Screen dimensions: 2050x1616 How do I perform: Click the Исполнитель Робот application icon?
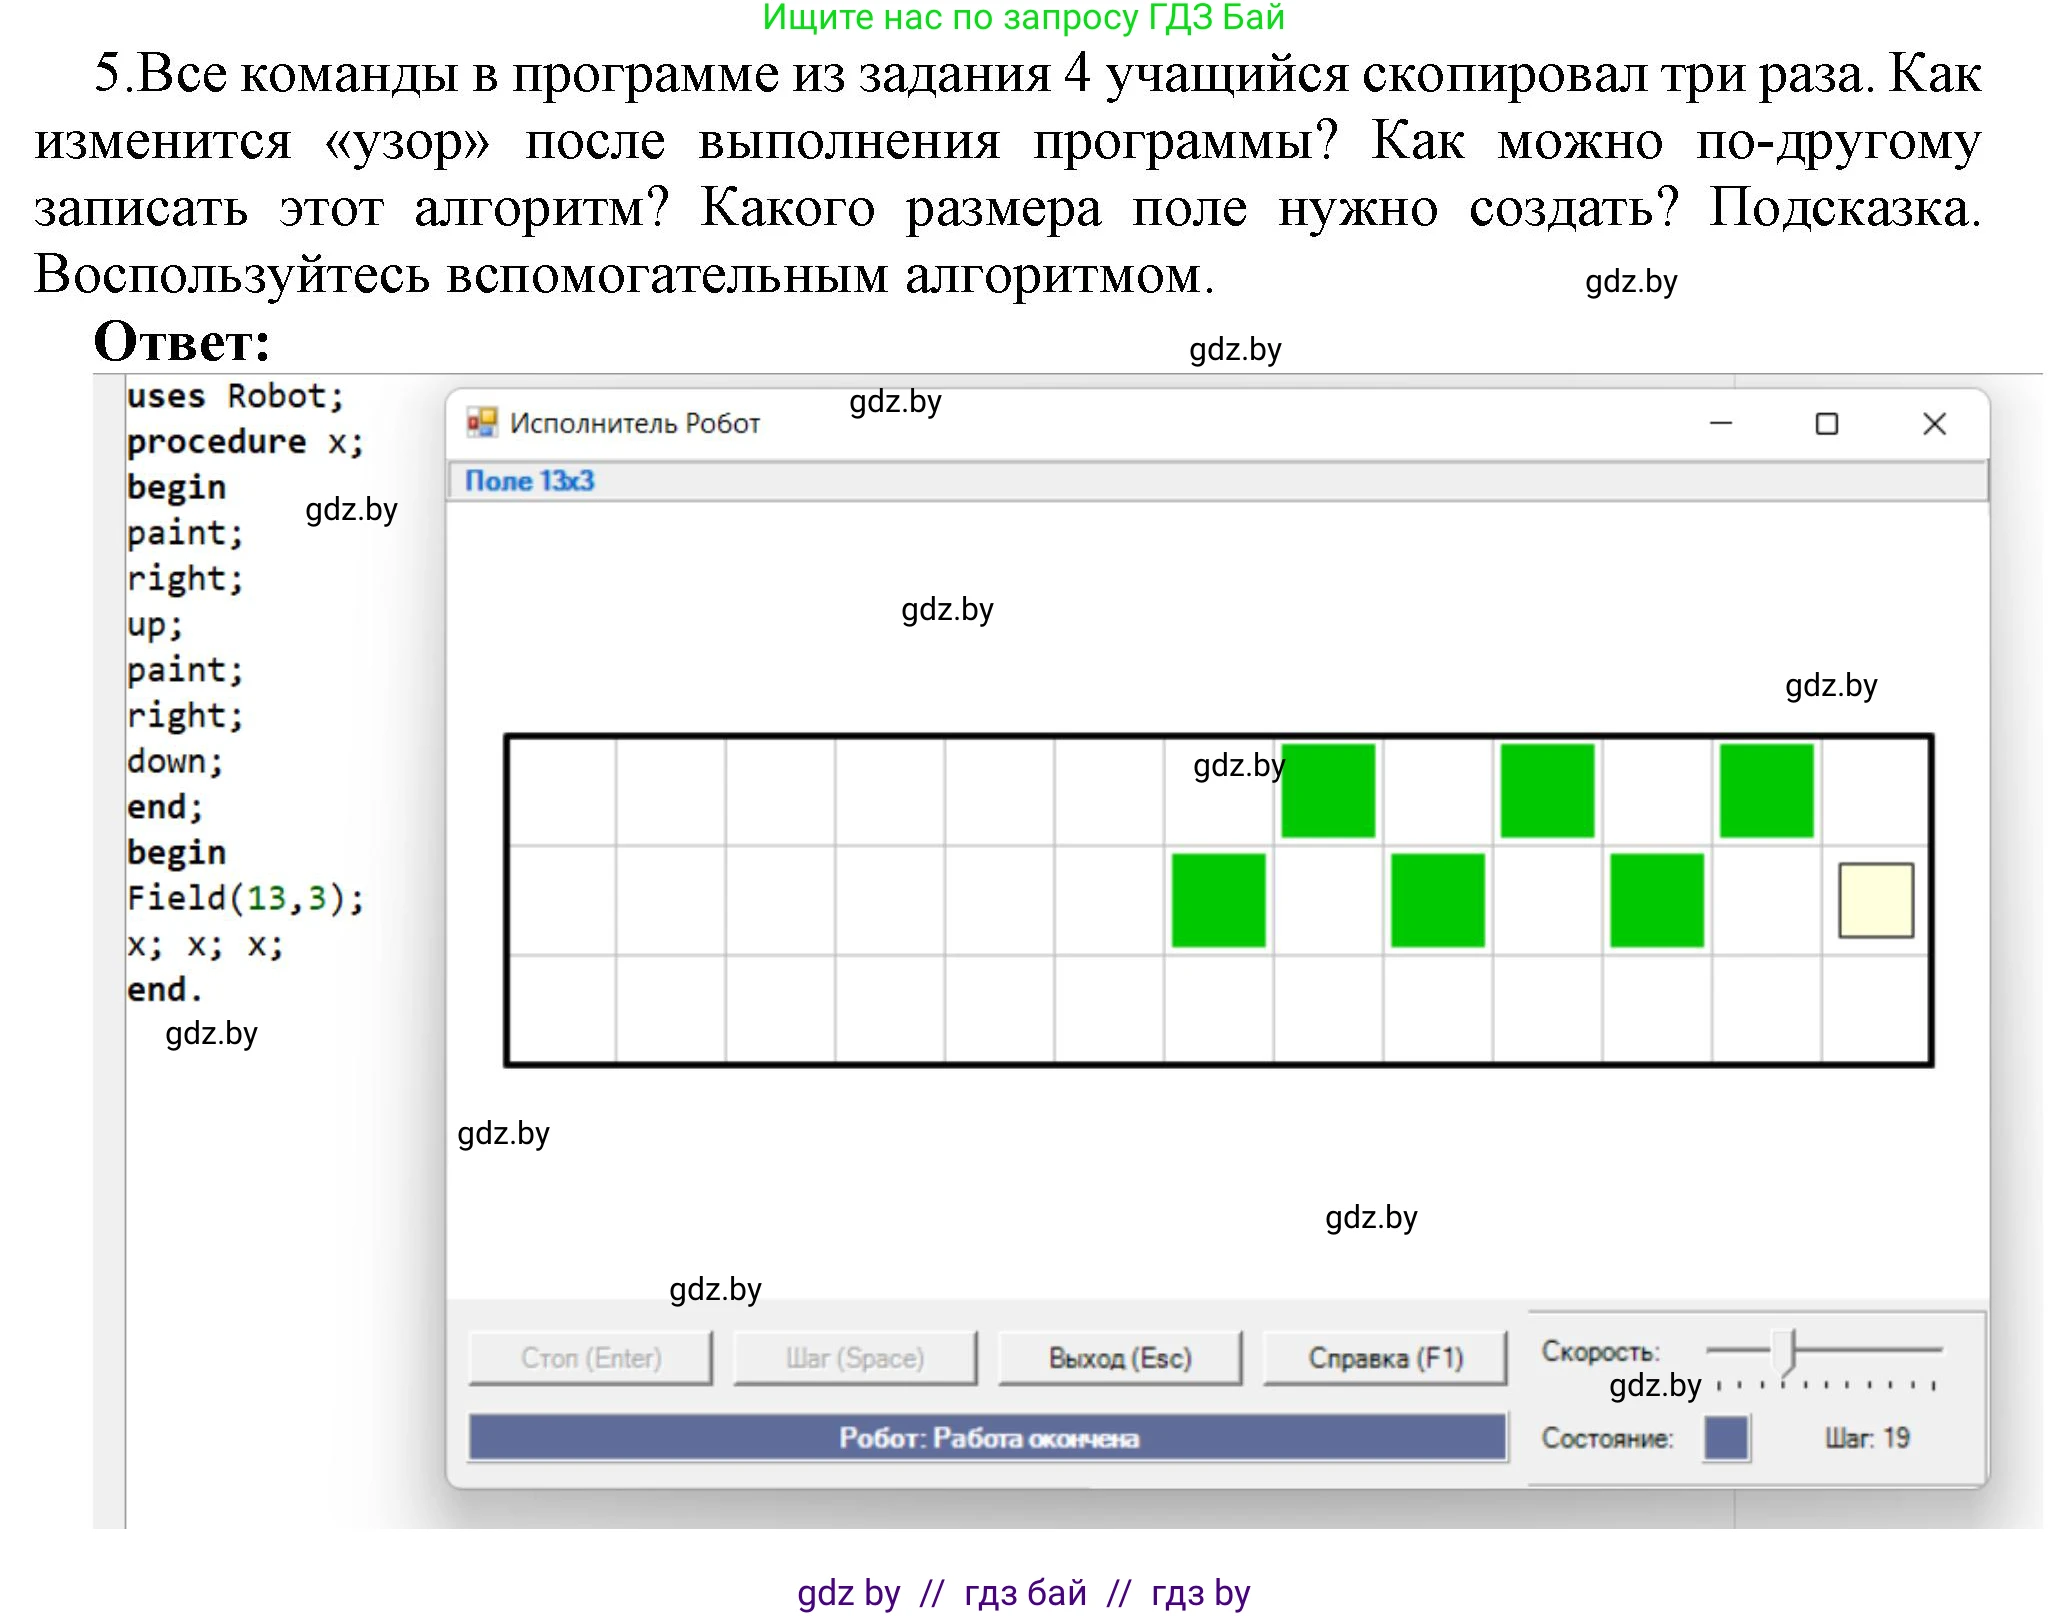482,423
